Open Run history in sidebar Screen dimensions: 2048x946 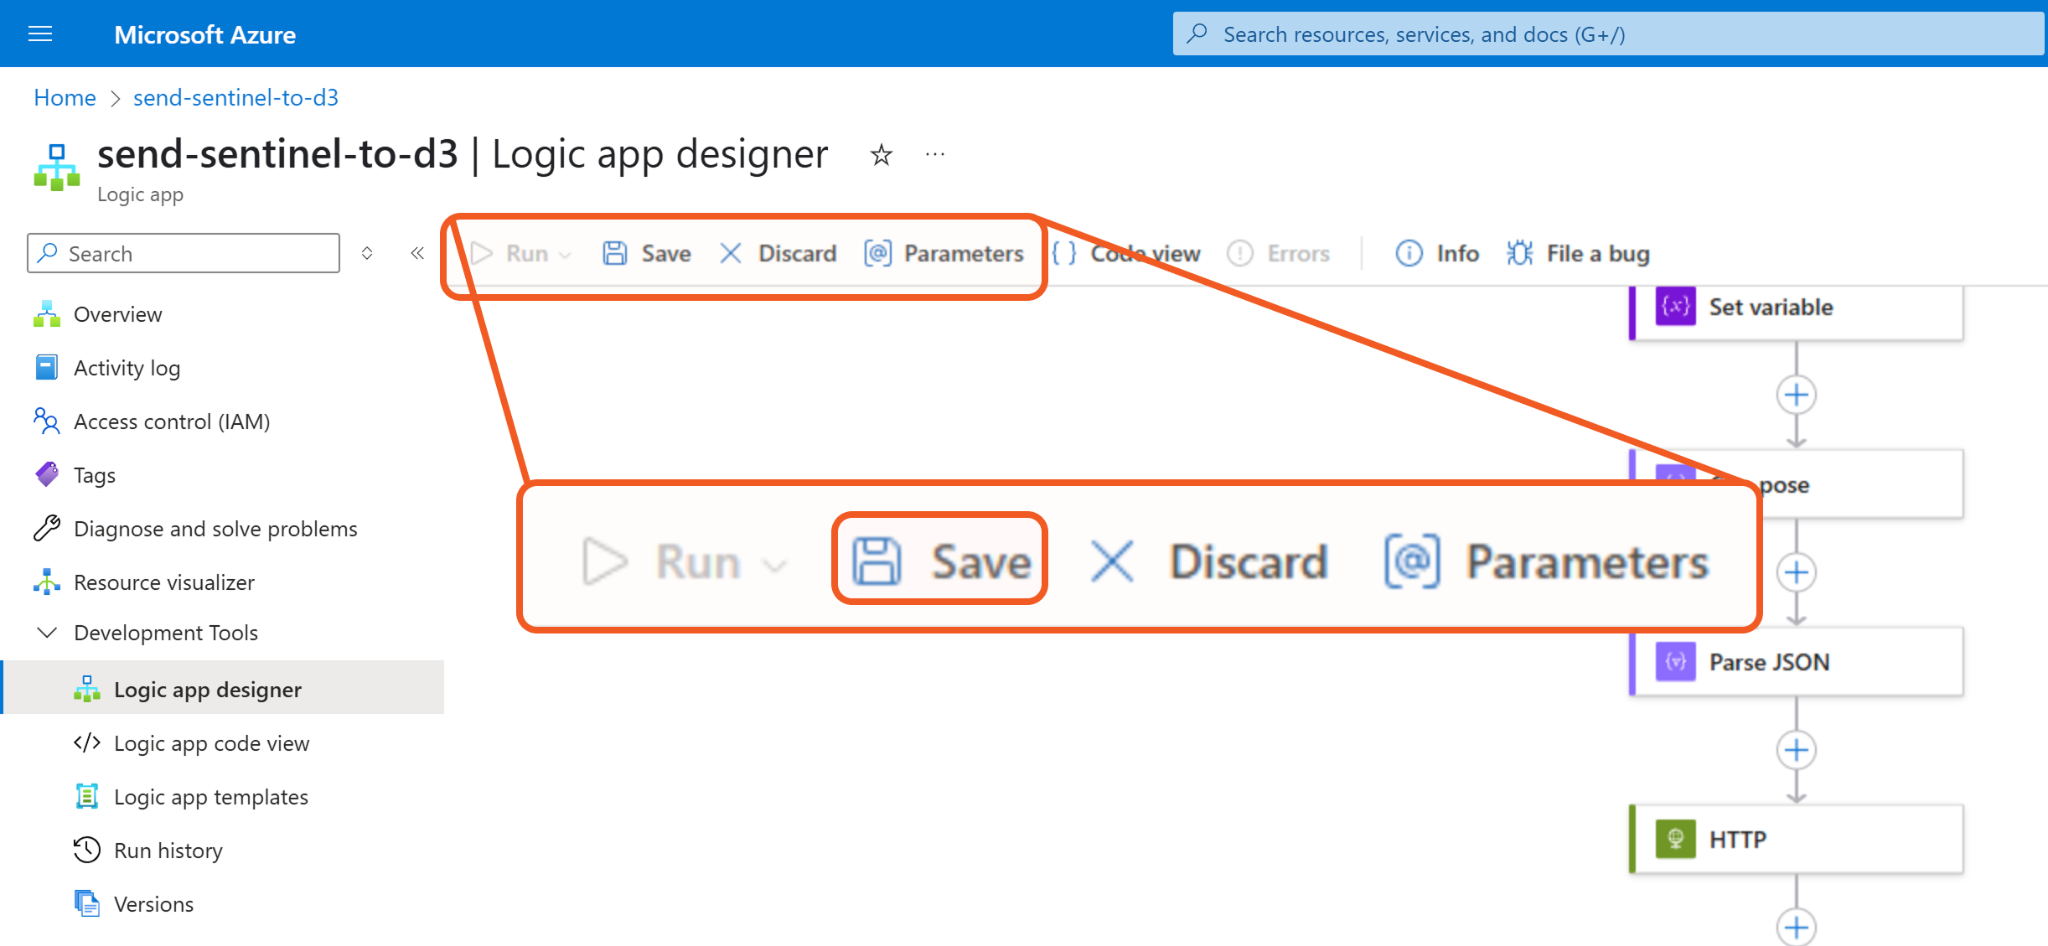[x=168, y=850]
